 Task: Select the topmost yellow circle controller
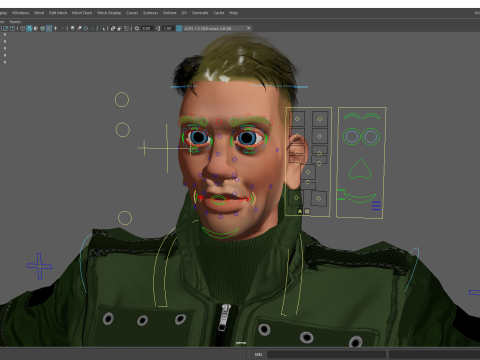pos(122,99)
